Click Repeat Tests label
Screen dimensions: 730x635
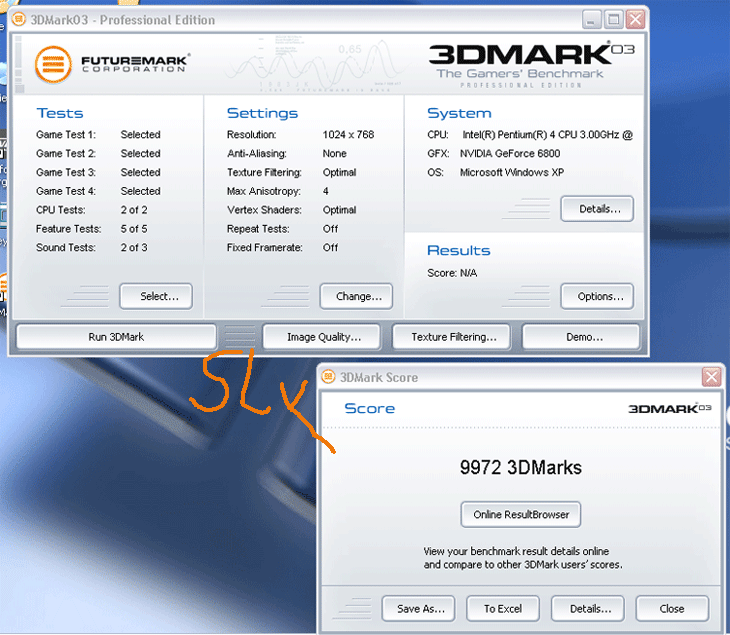[258, 229]
